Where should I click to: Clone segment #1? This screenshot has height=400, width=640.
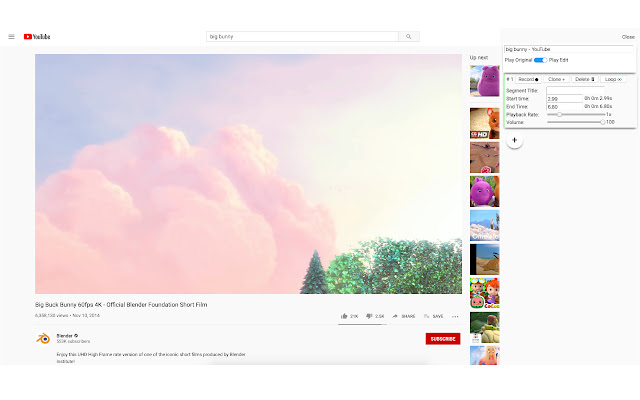556,79
